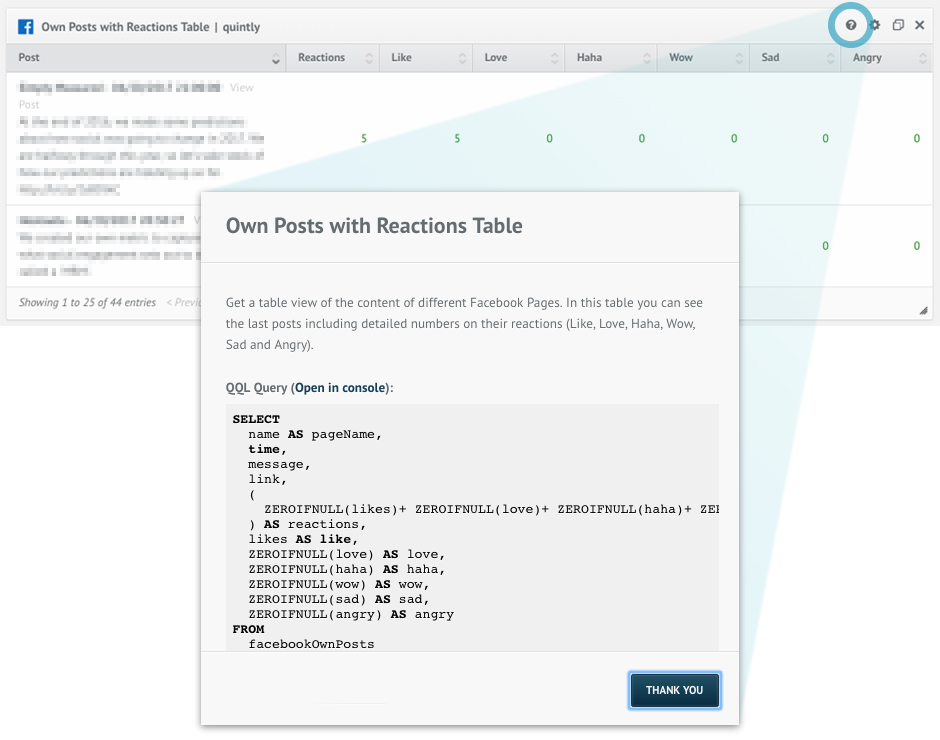
Task: Click the widget resize handle corner
Action: tap(923, 310)
